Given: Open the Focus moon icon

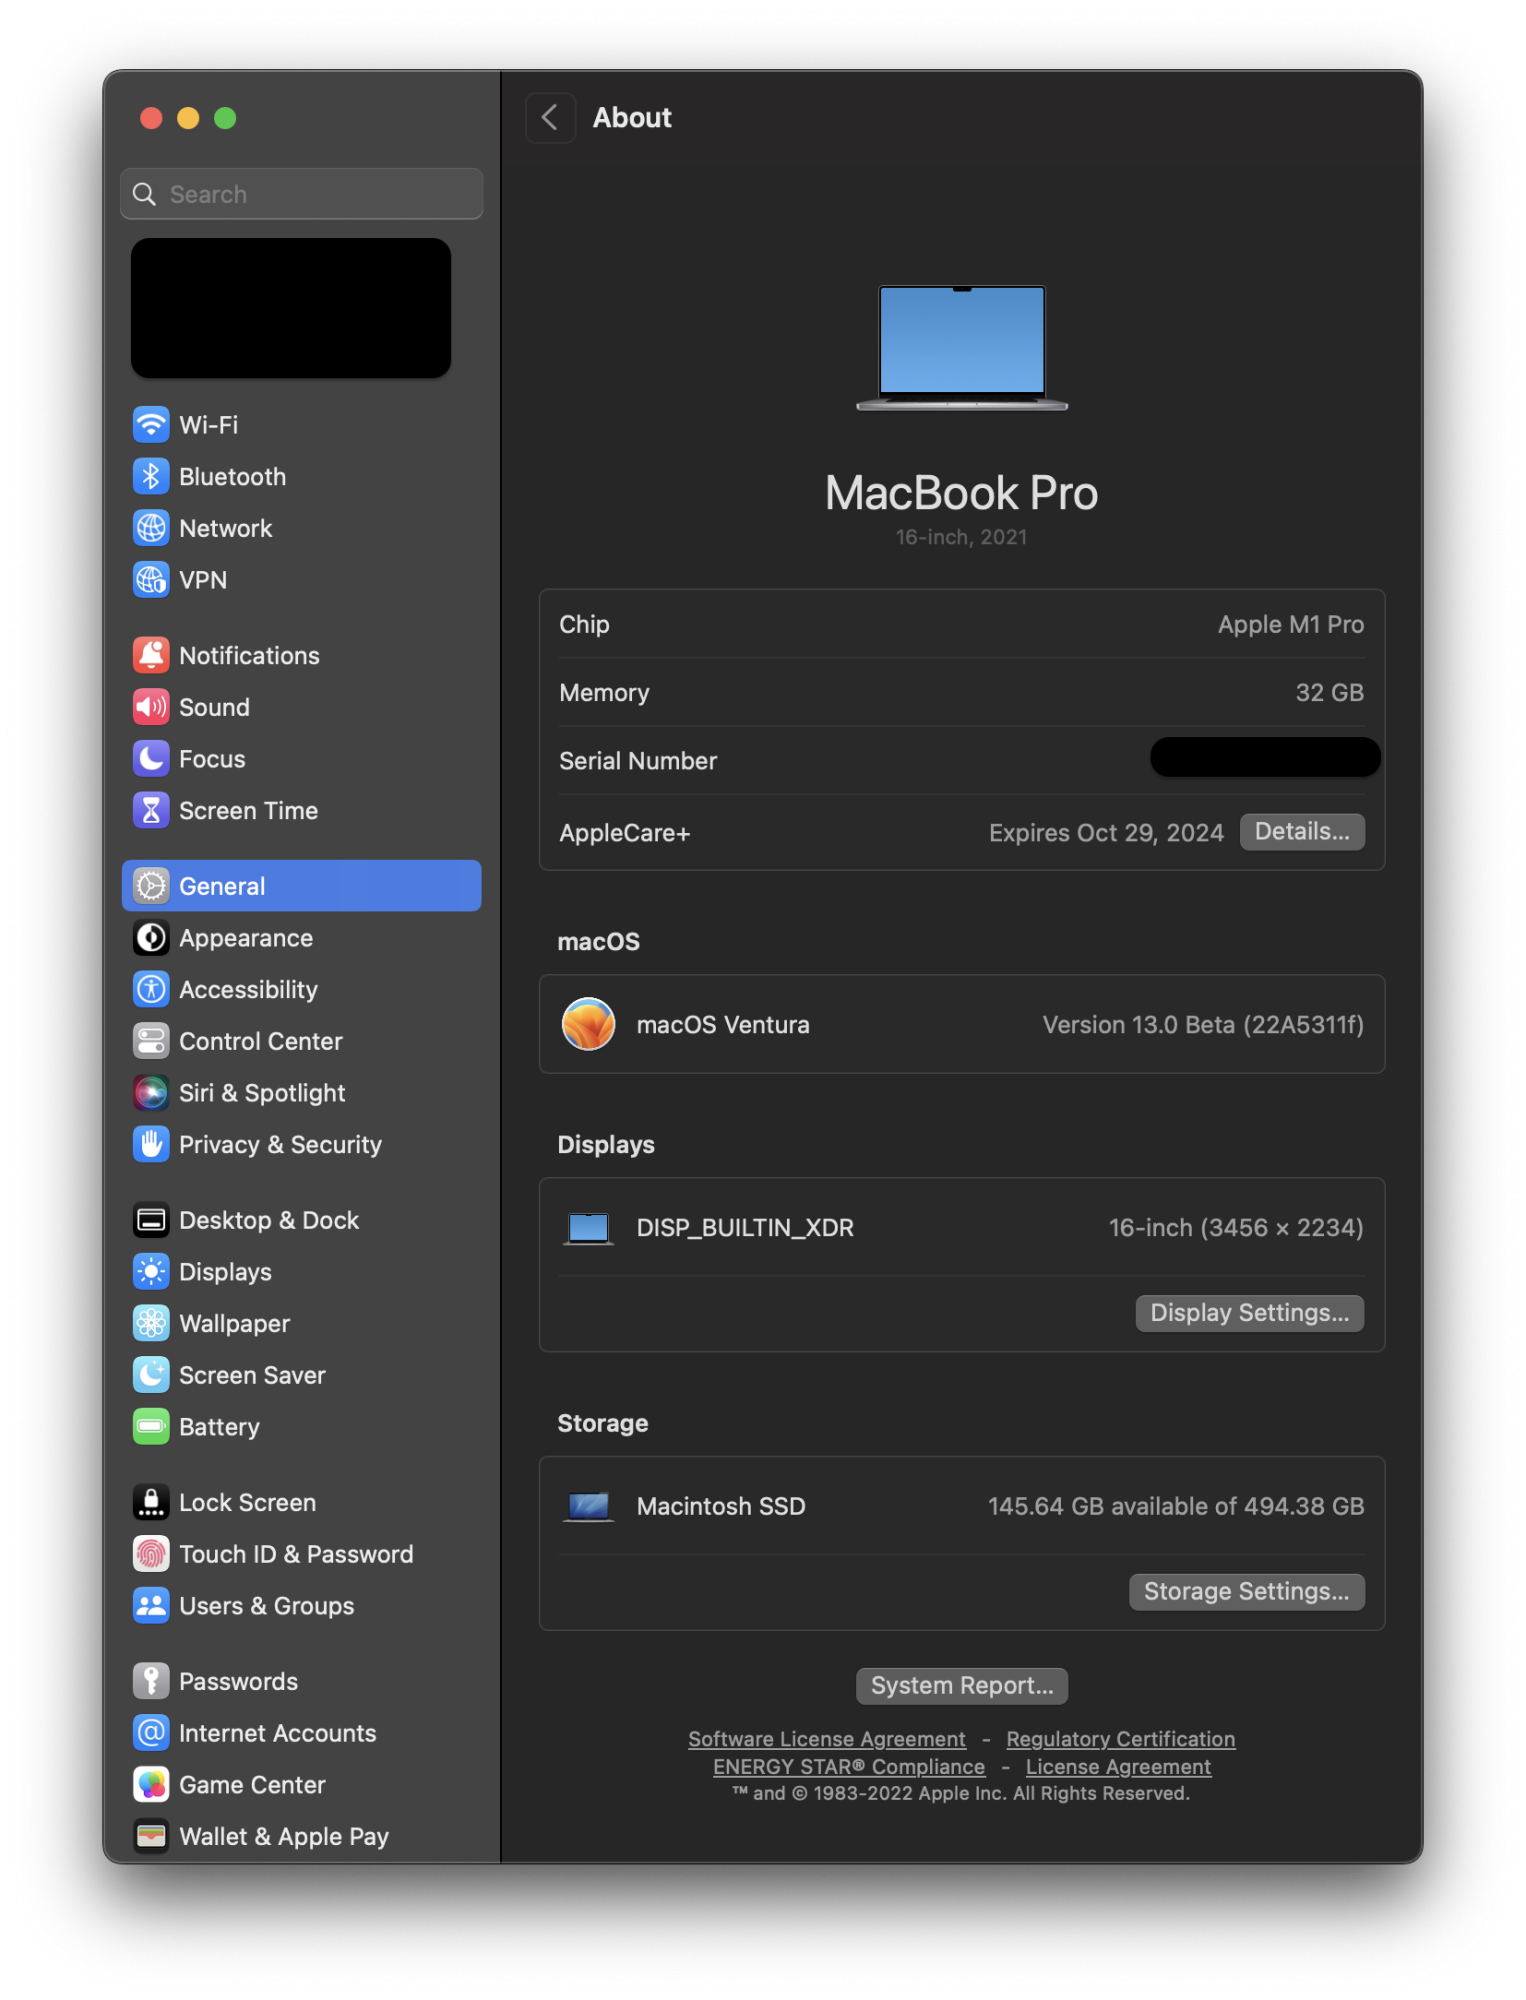Looking at the screenshot, I should (x=151, y=759).
